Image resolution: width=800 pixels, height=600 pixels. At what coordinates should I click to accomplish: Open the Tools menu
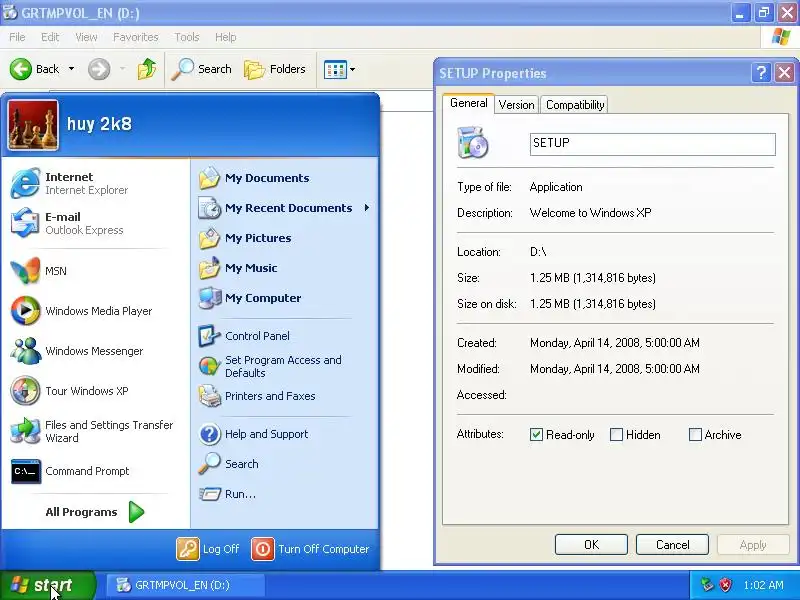pyautogui.click(x=186, y=37)
